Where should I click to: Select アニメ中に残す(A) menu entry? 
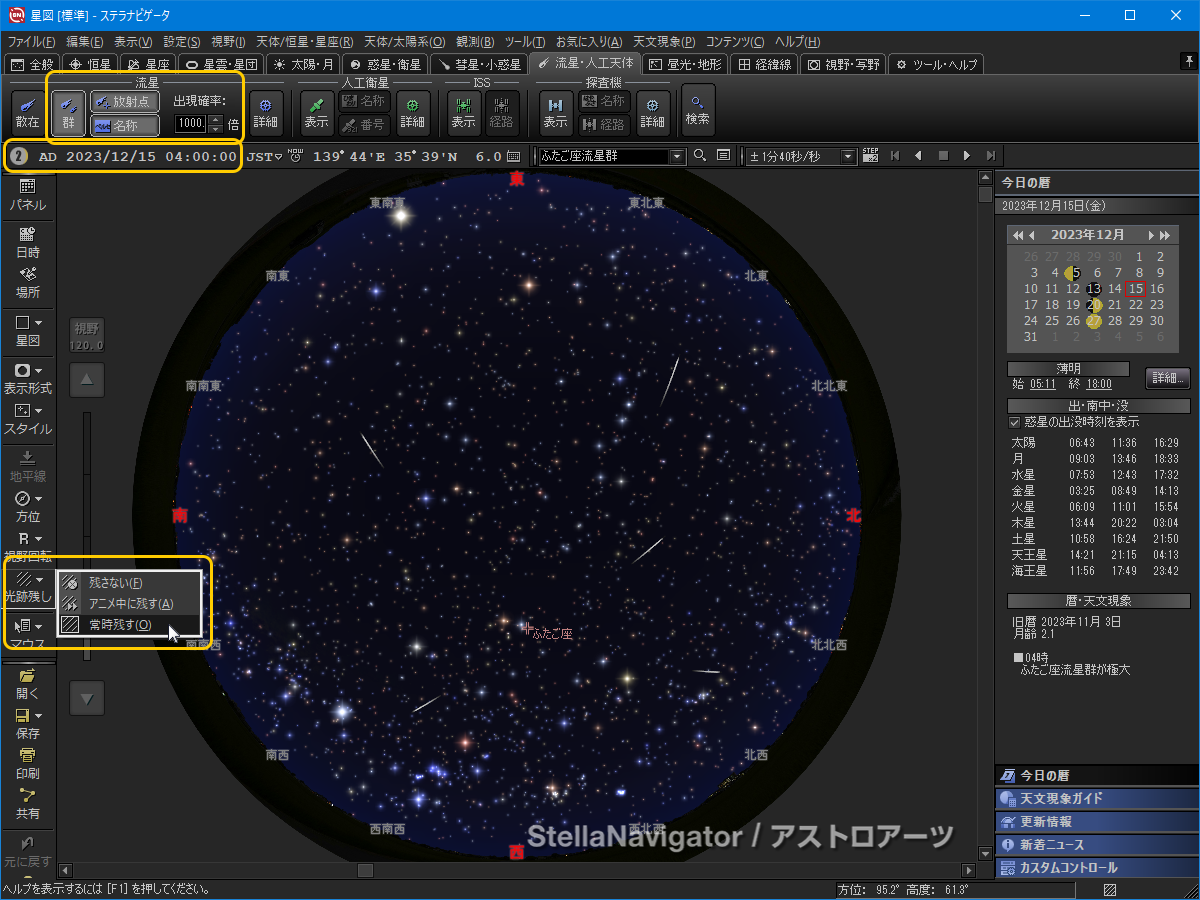pyautogui.click(x=131, y=603)
